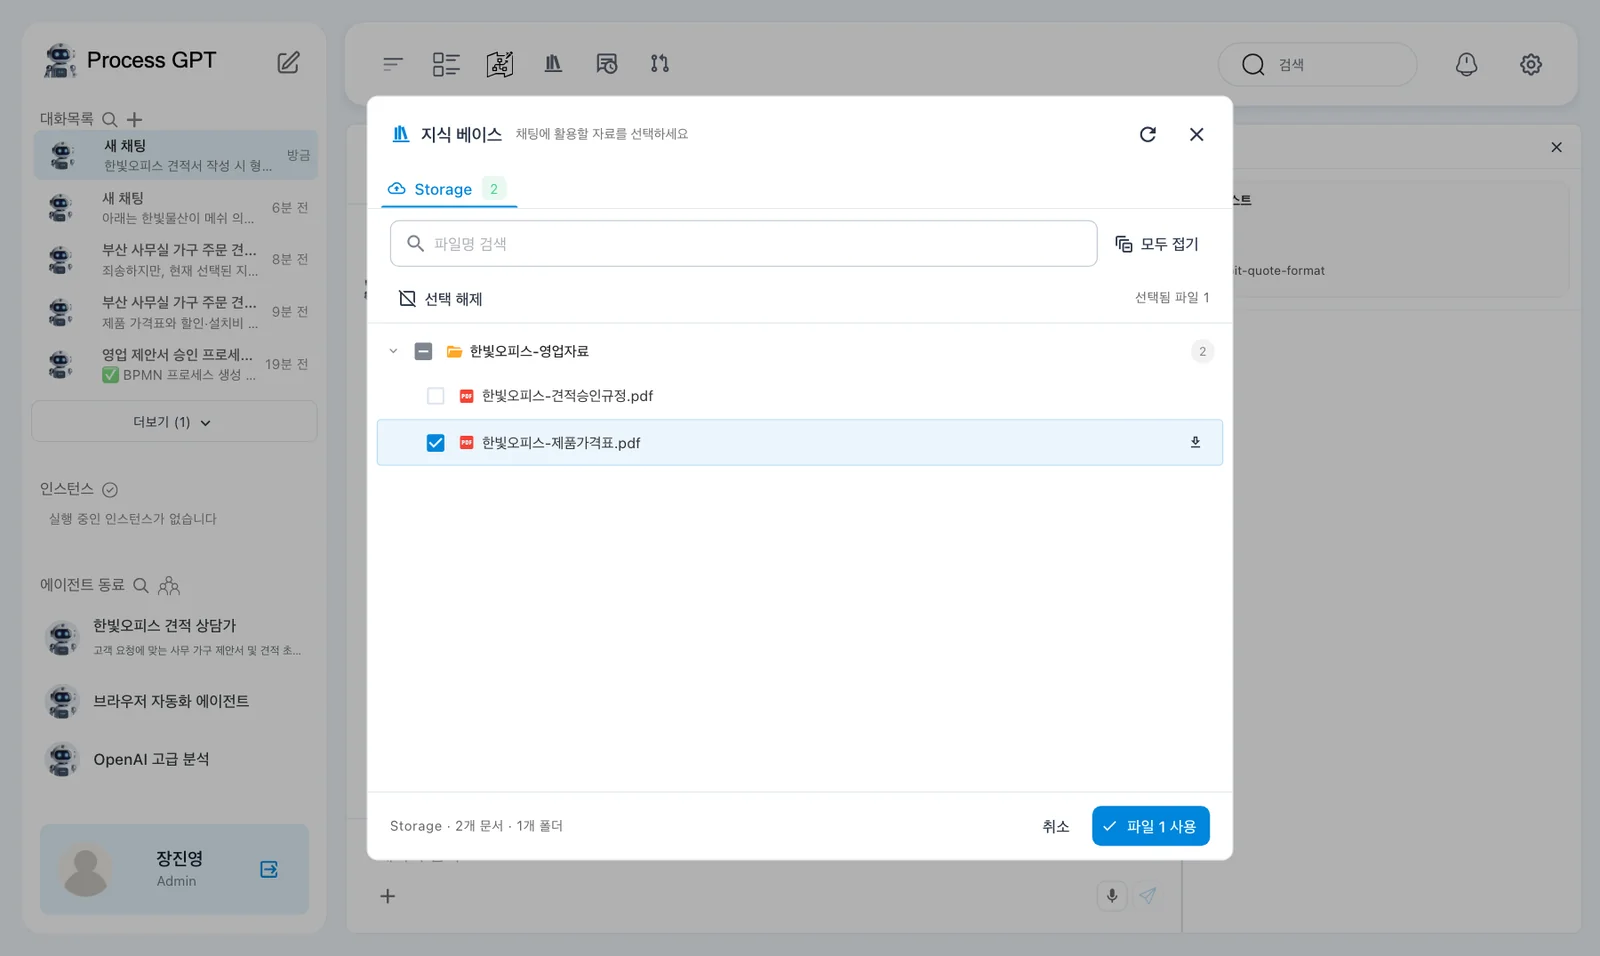Viewport: 1600px width, 956px height.
Task: Open the top toolbar menu lines icon
Action: point(393,64)
